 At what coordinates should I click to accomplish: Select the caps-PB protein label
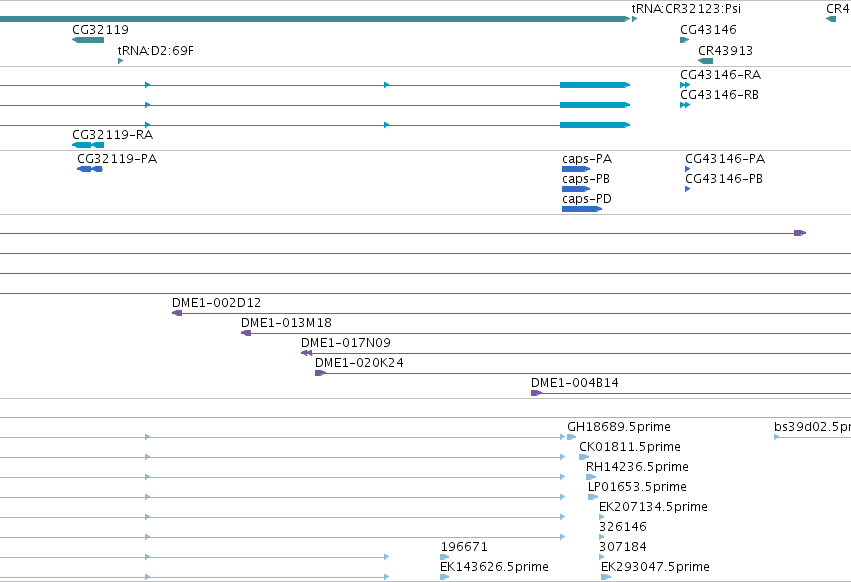(x=586, y=179)
